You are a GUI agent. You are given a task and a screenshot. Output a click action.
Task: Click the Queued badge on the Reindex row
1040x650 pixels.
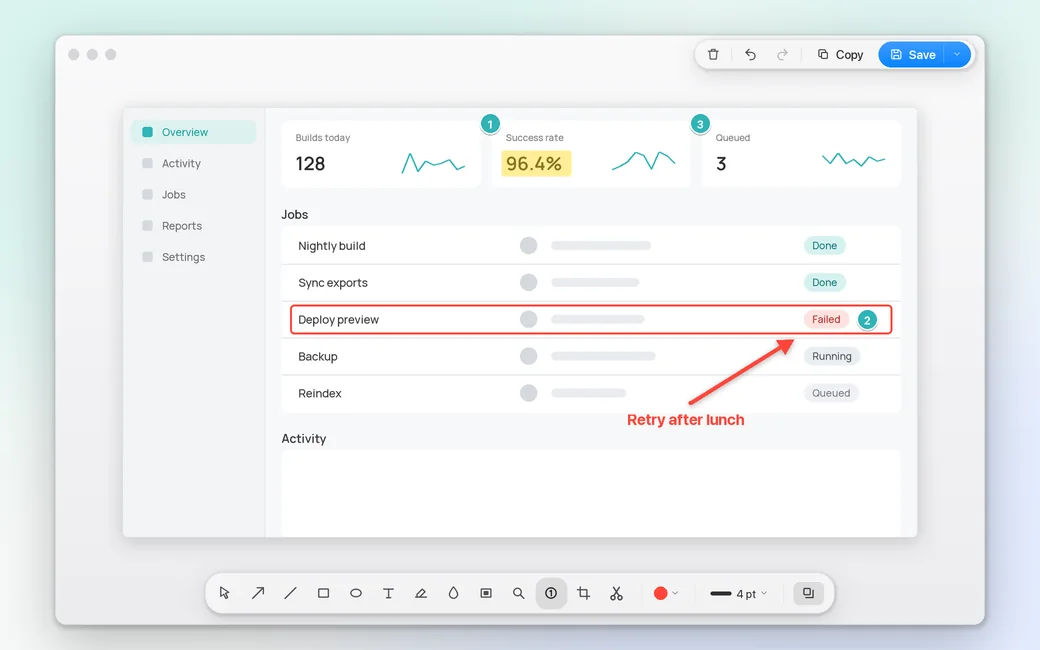[x=831, y=393]
